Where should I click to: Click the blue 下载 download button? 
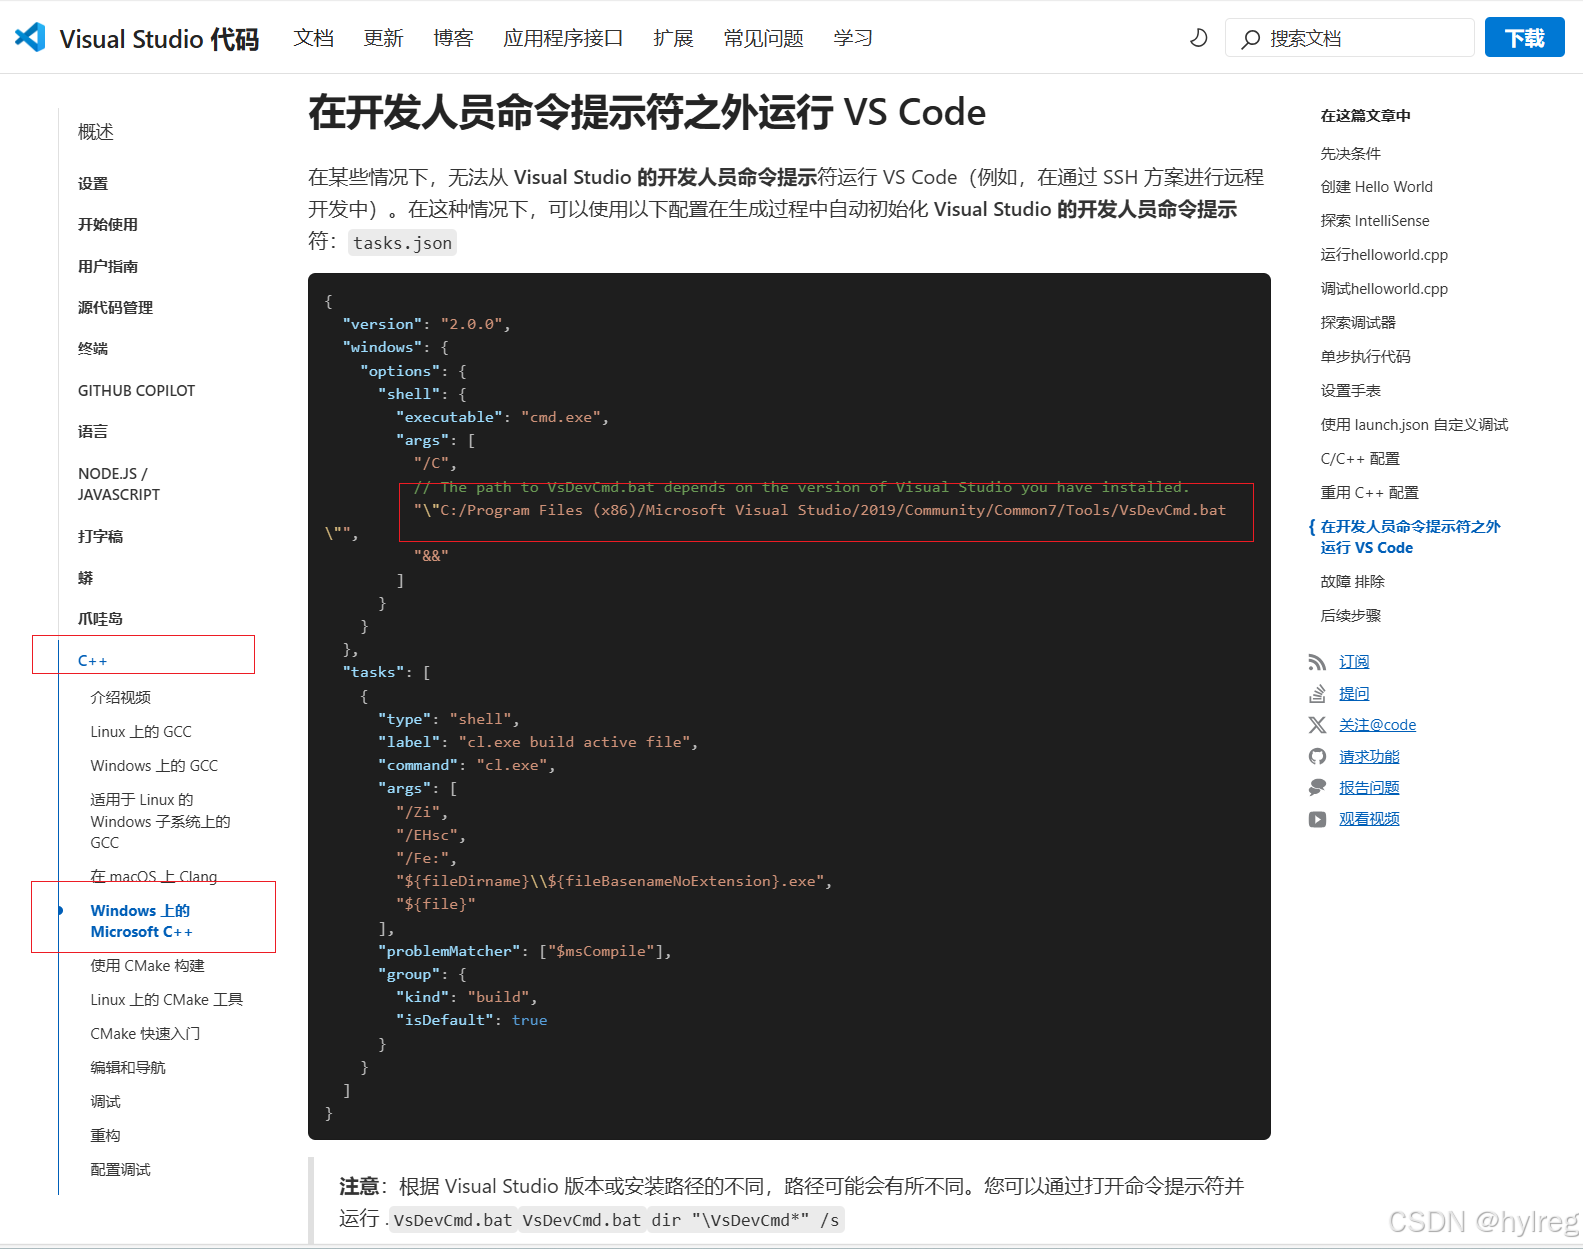[1524, 38]
